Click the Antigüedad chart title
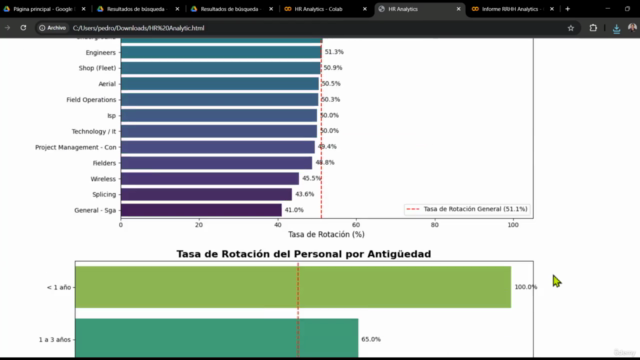 (304, 254)
